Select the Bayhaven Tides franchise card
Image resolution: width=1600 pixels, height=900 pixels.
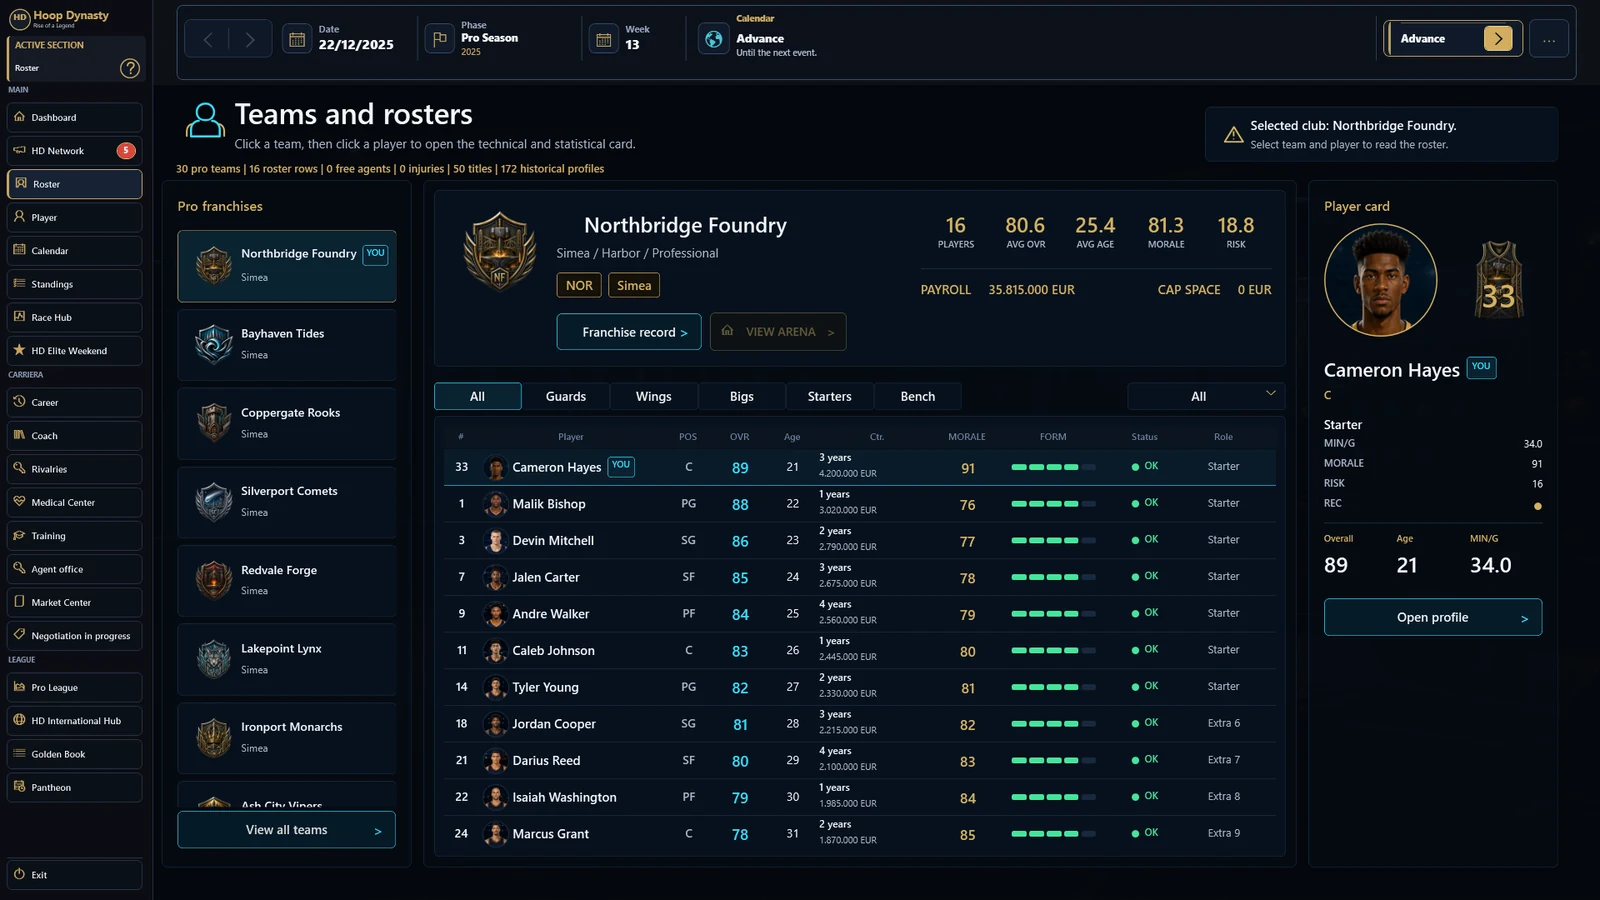pos(287,345)
